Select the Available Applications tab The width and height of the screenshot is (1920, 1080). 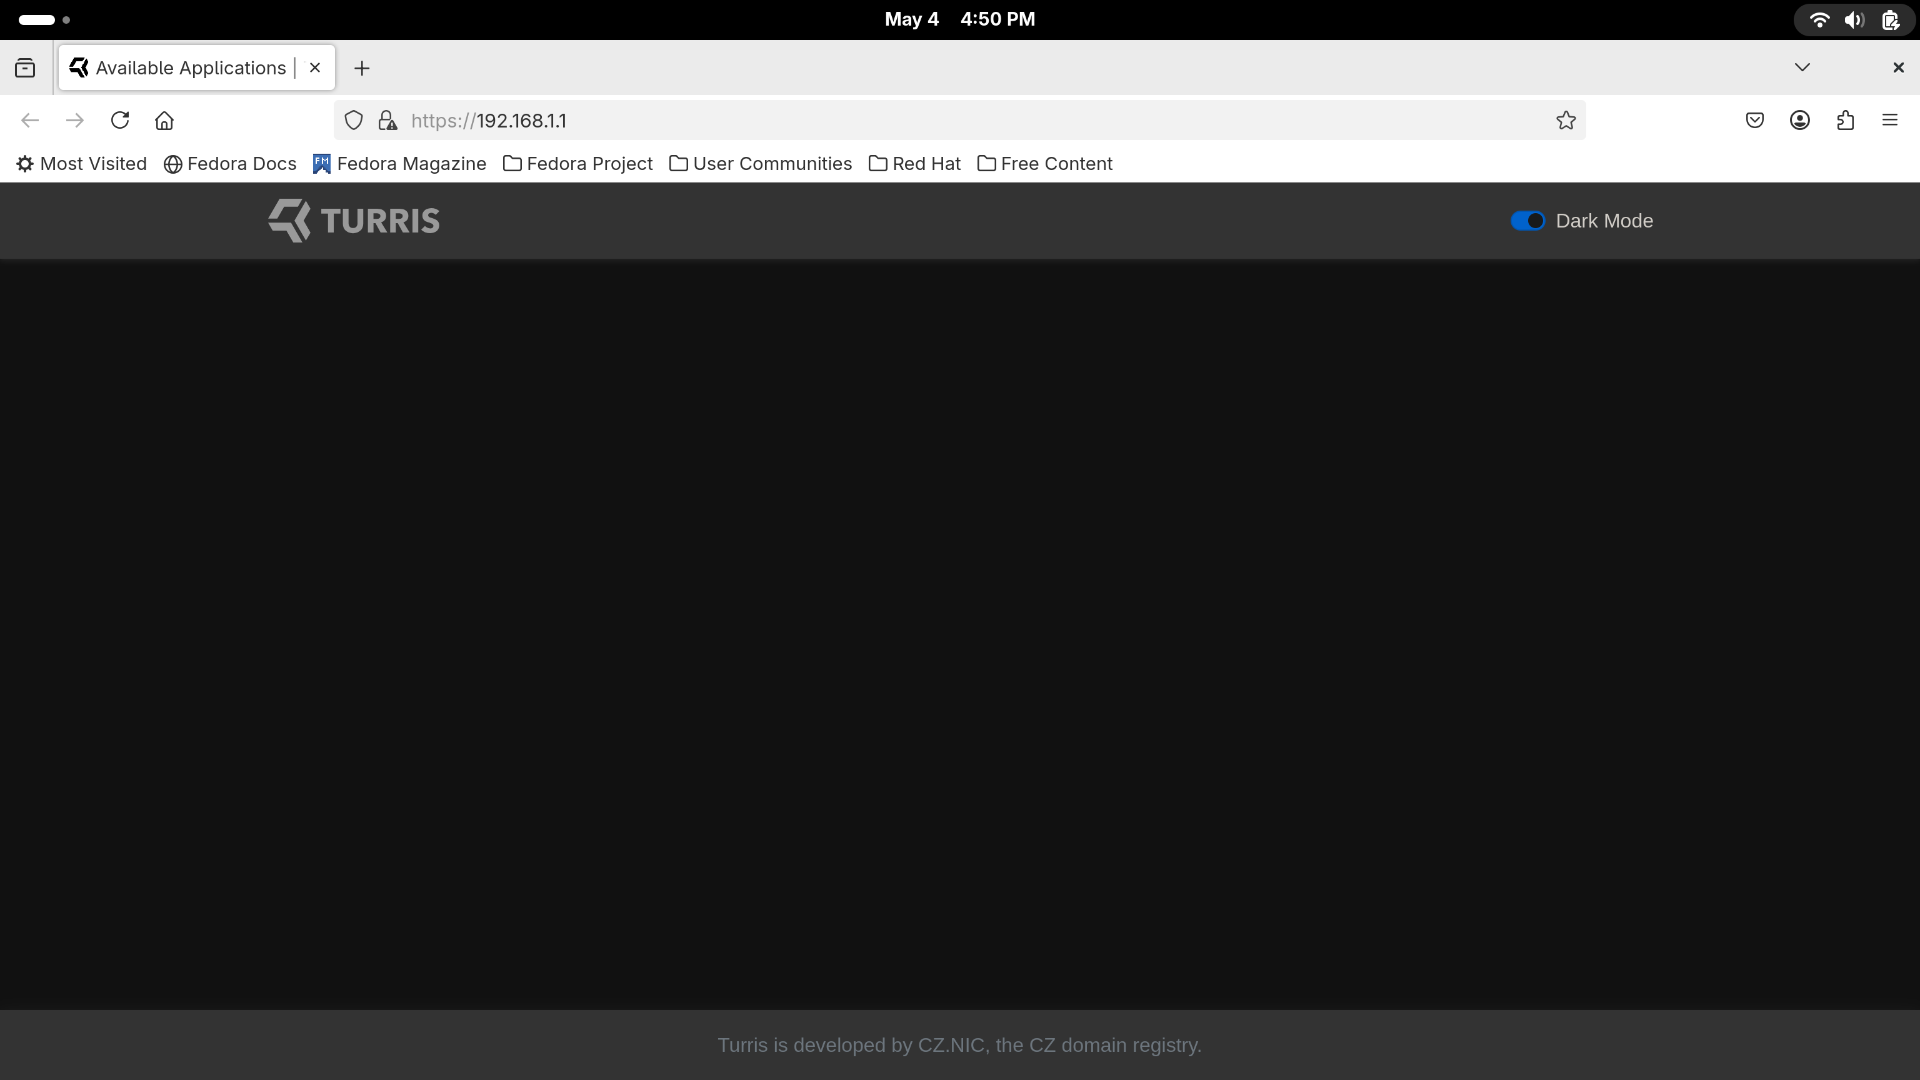(197, 68)
